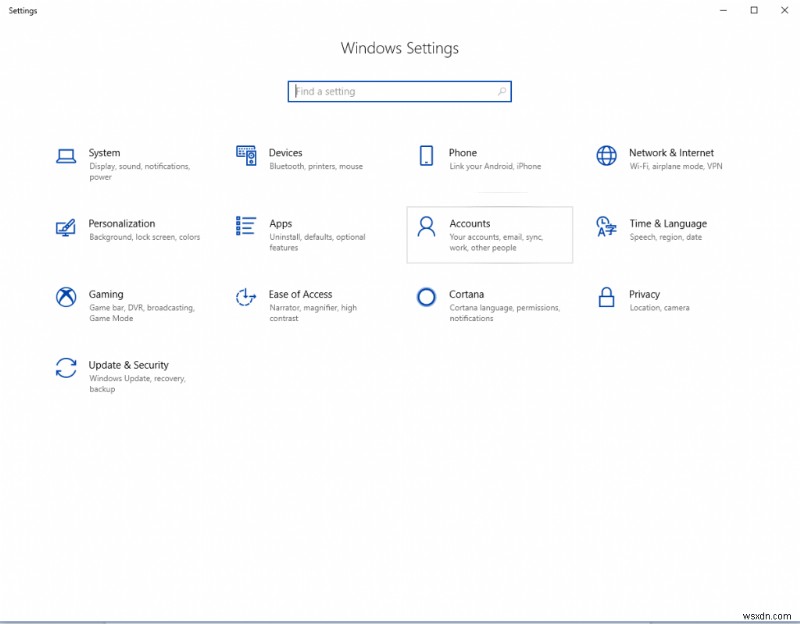The height and width of the screenshot is (624, 800).
Task: Click the Time & Language clock icon
Action: point(607,226)
